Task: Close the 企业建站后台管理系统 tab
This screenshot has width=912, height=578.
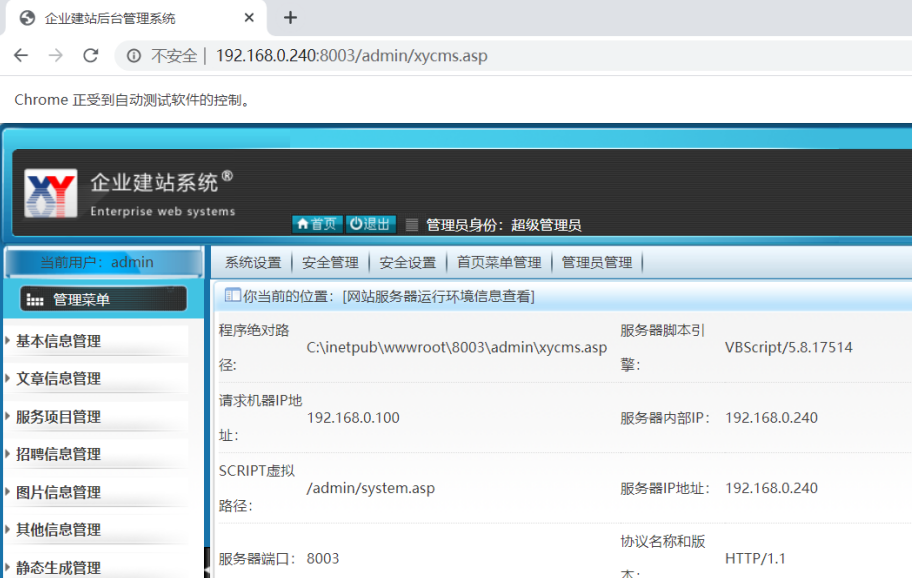Action: pyautogui.click(x=249, y=18)
